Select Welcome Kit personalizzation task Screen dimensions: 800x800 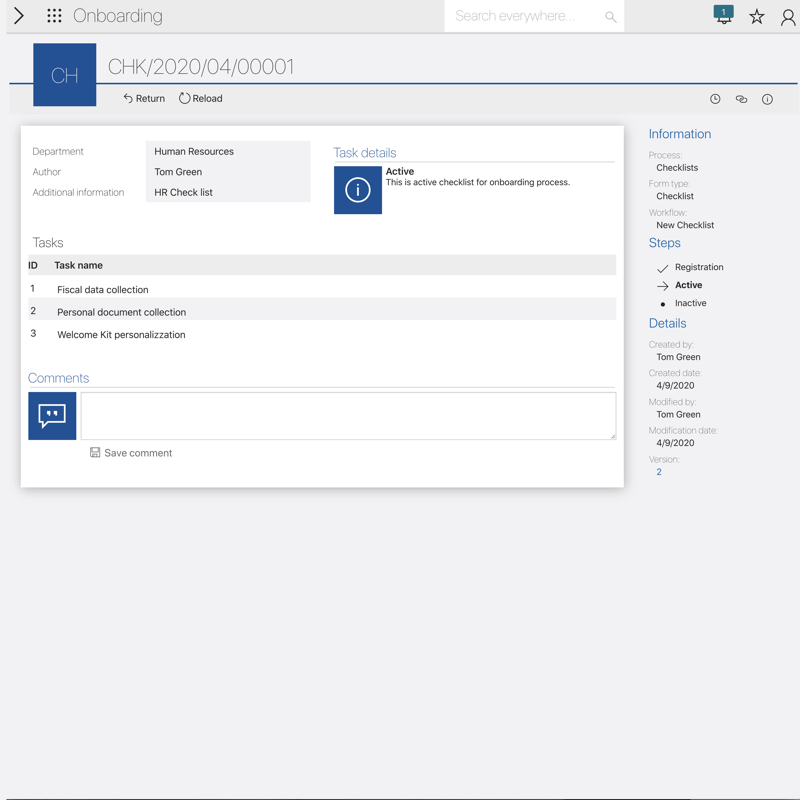click(121, 335)
